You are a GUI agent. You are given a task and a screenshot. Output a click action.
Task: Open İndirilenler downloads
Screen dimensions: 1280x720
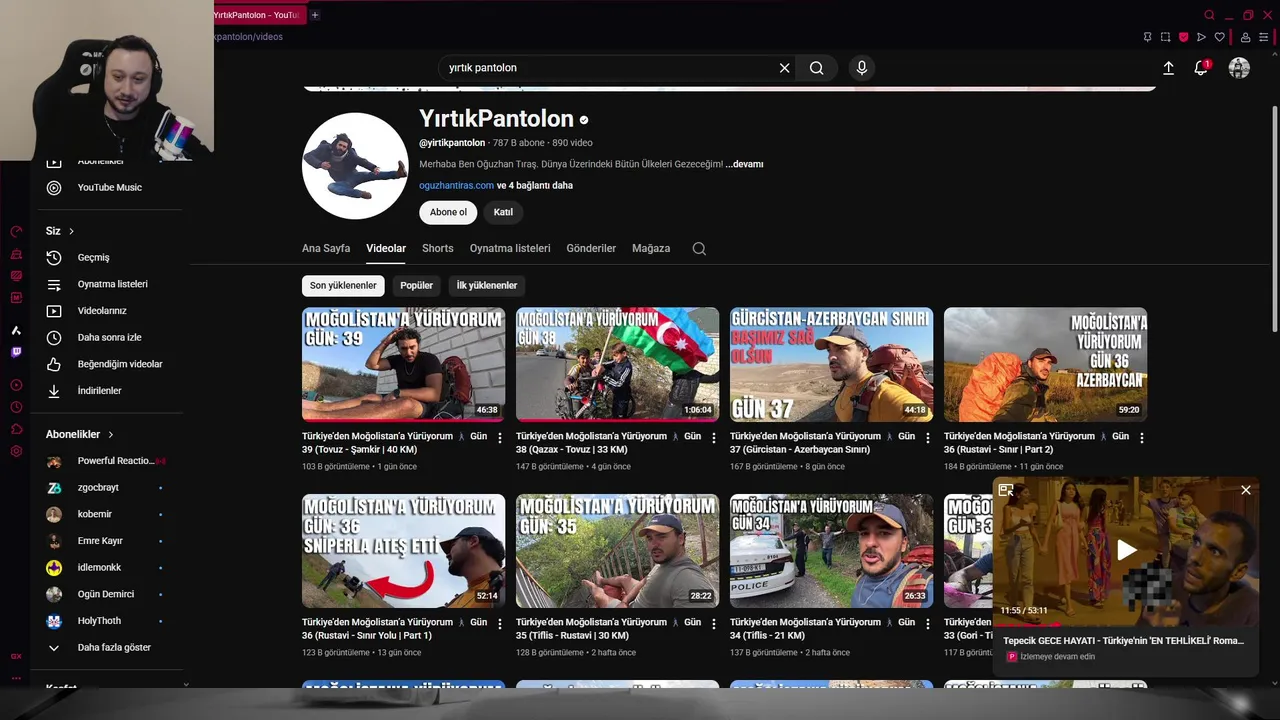tap(99, 390)
